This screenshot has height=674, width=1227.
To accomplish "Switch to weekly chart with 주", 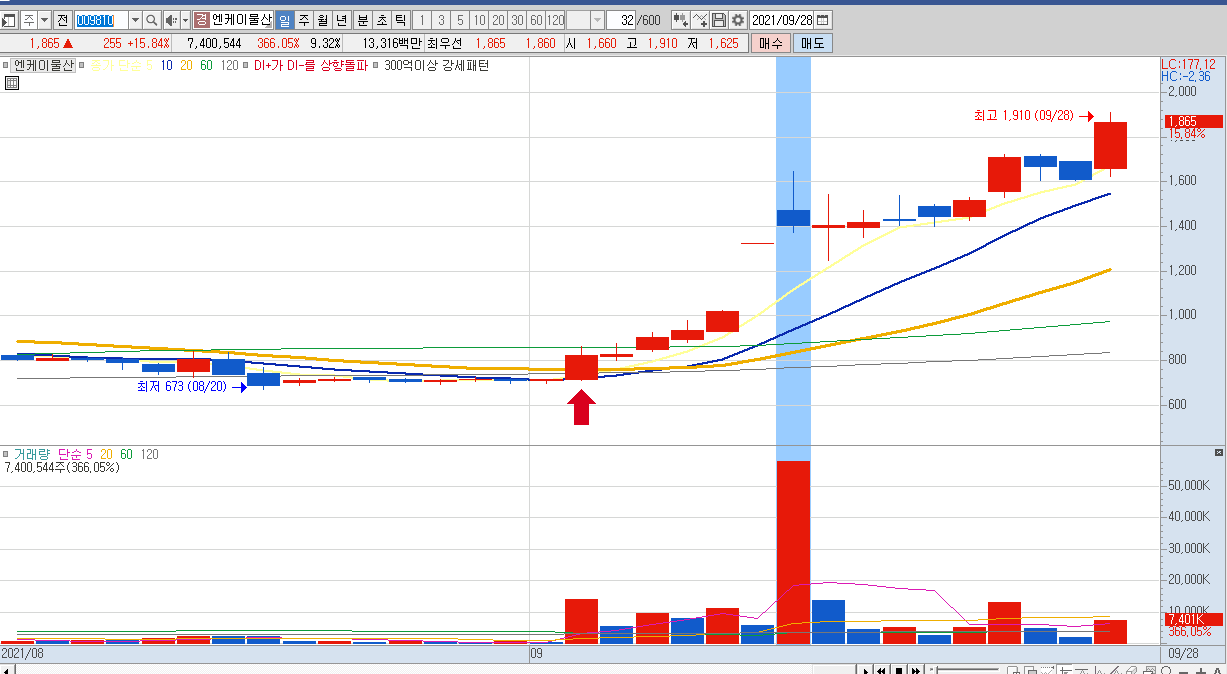I will point(303,20).
